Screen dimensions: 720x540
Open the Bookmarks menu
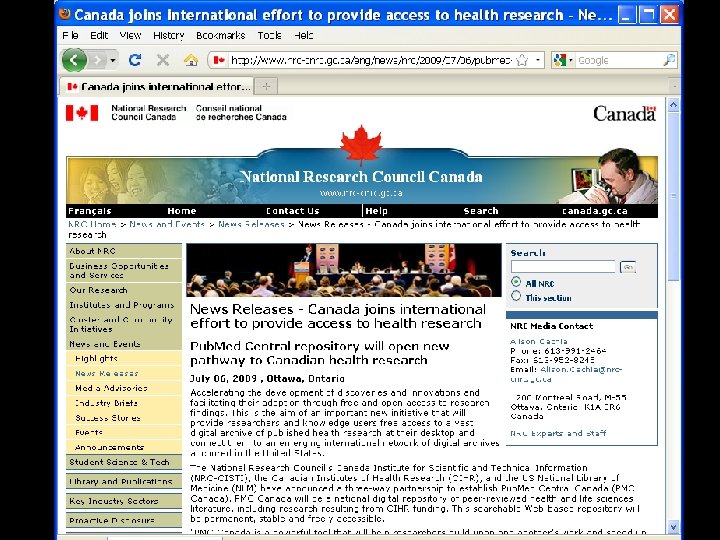220,35
